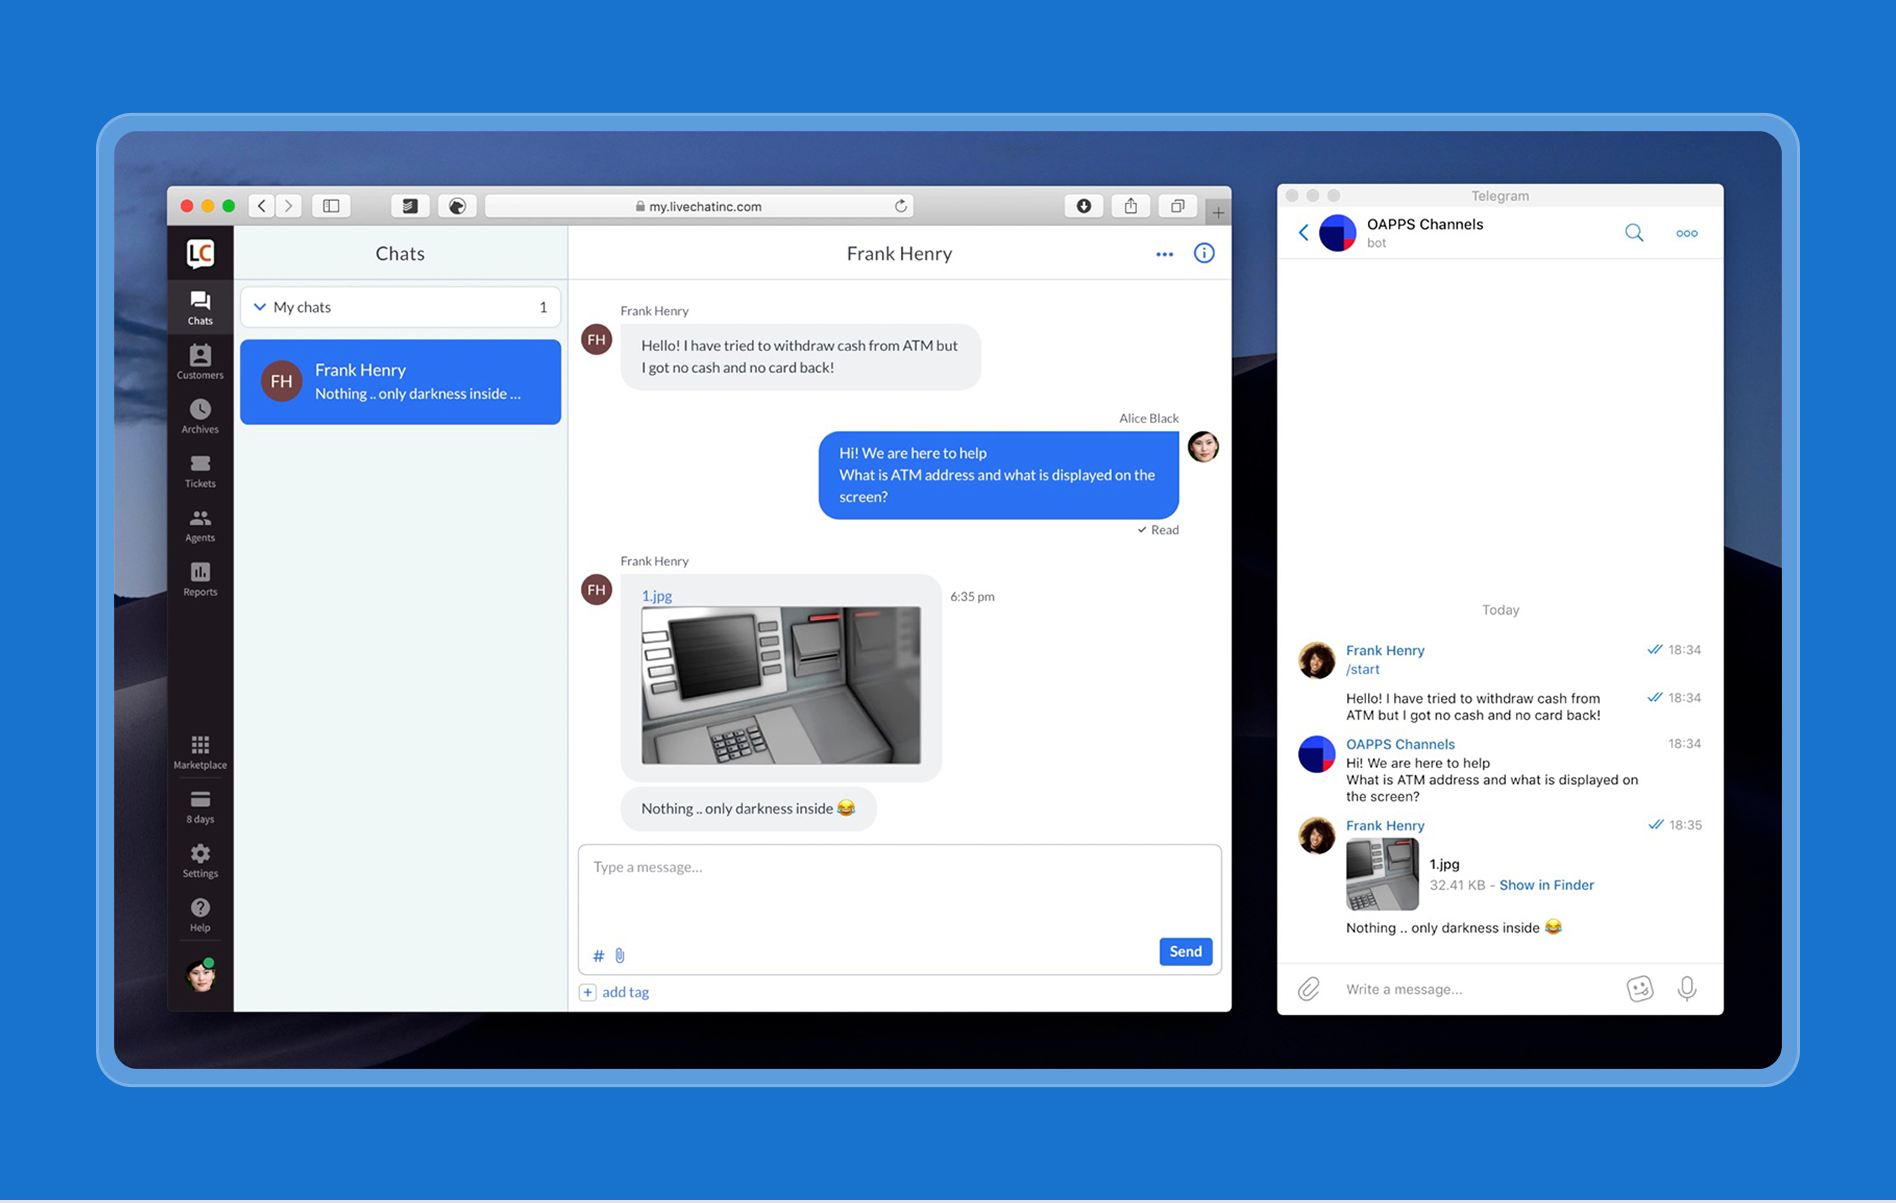The width and height of the screenshot is (1896, 1203).
Task: Switch to the Chats section
Action: point(200,307)
